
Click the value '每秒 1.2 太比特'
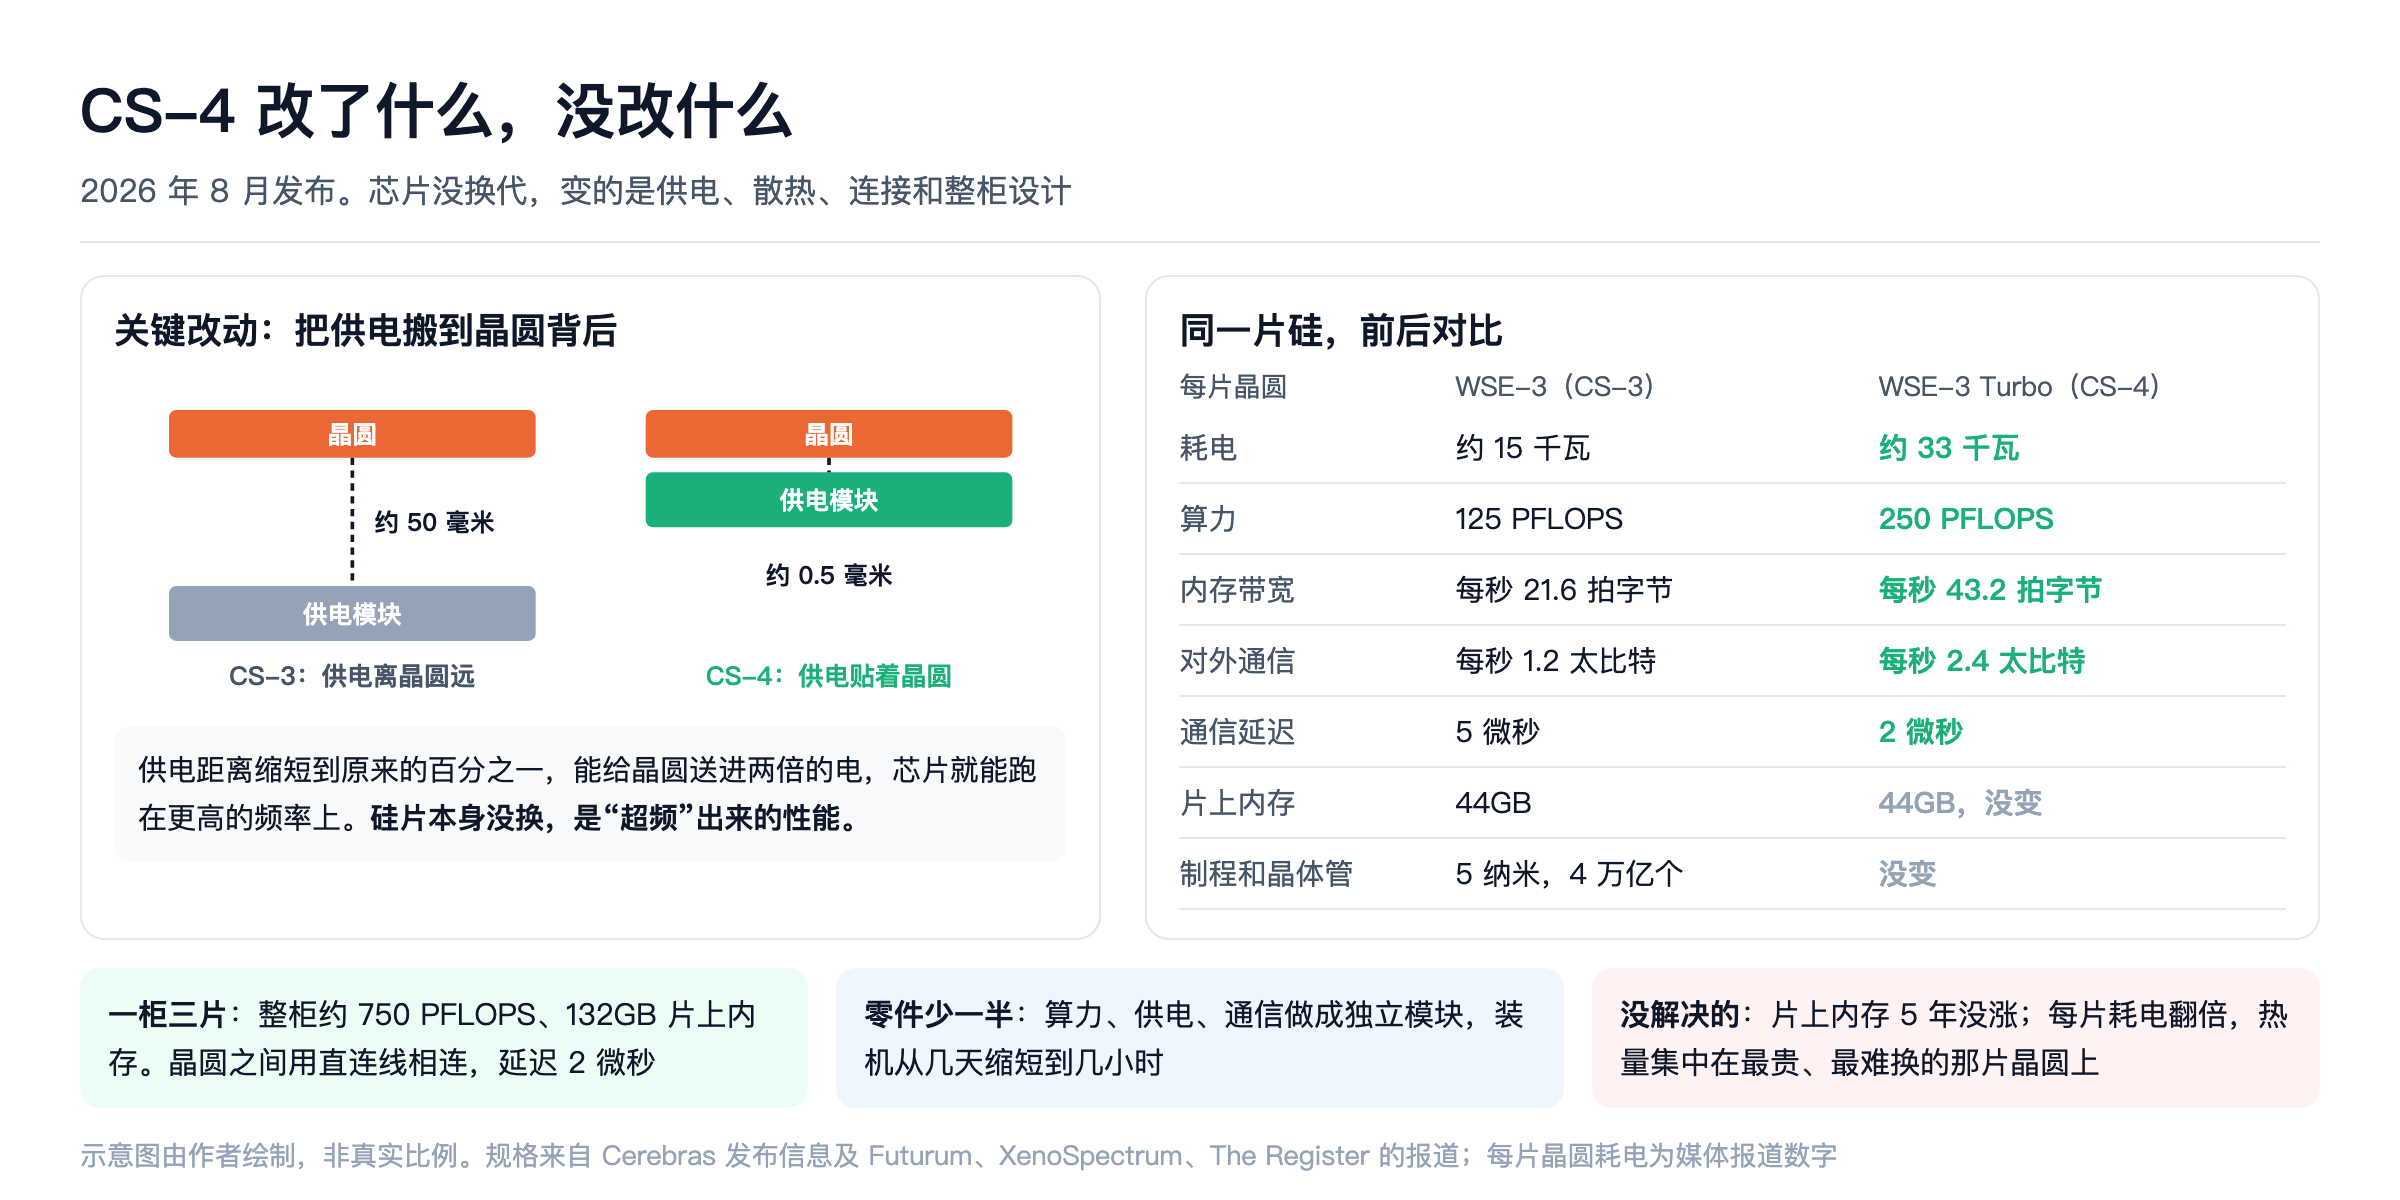pos(1555,661)
